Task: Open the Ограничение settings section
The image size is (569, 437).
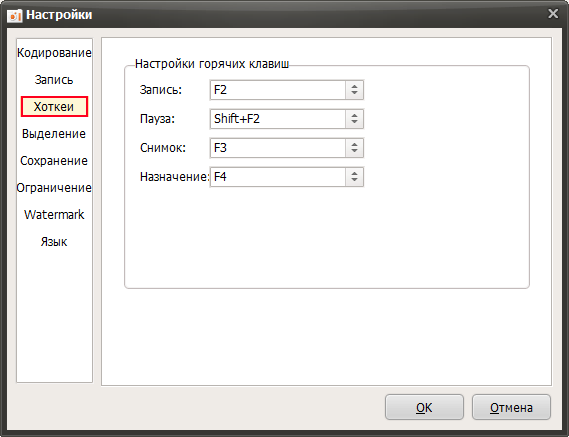Action: 54,188
